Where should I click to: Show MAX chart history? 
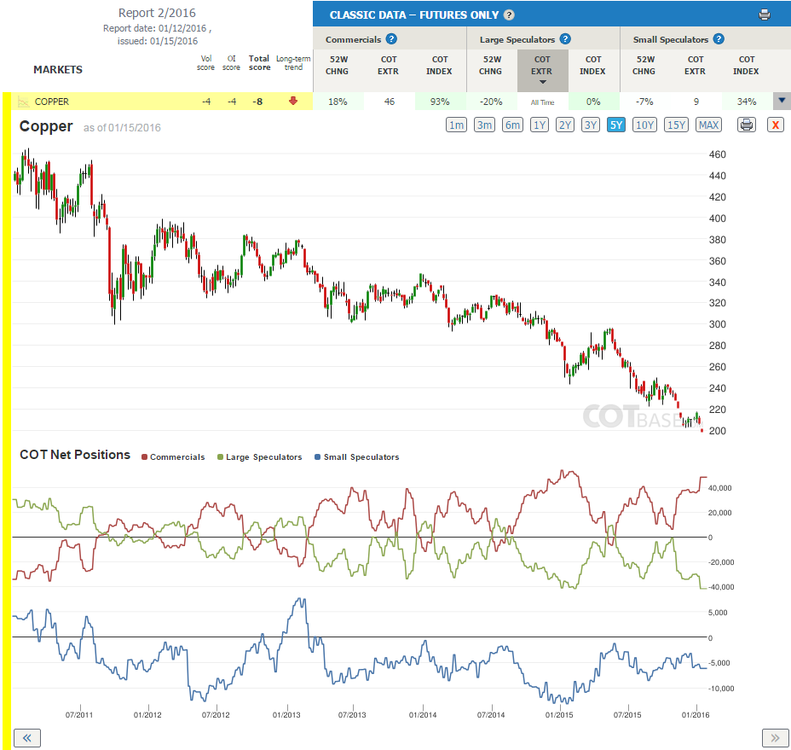[x=708, y=125]
